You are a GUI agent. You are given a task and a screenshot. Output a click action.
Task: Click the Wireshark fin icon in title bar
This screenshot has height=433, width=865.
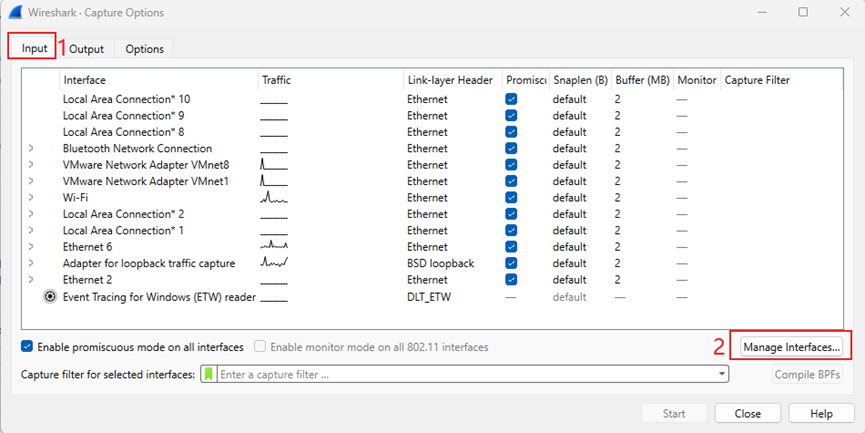point(15,12)
